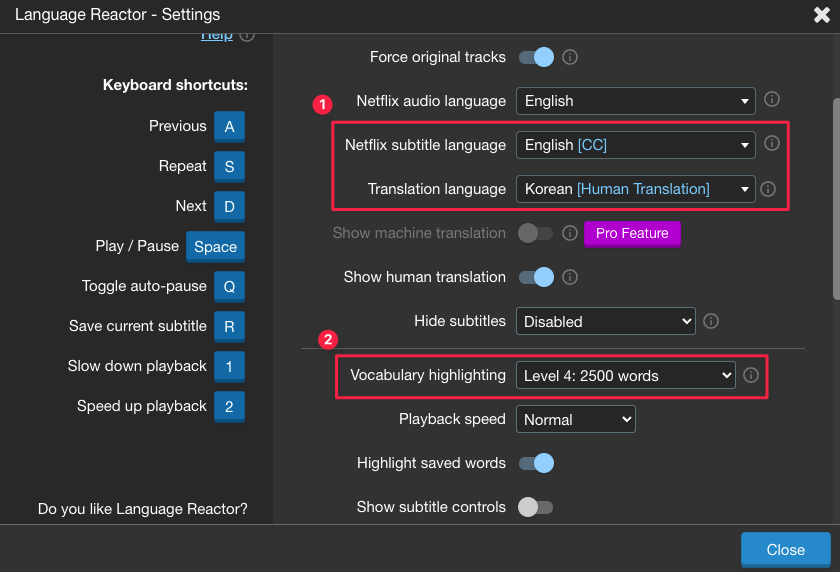The width and height of the screenshot is (840, 572).
Task: Enable Show subtitle controls switch
Action: [535, 507]
